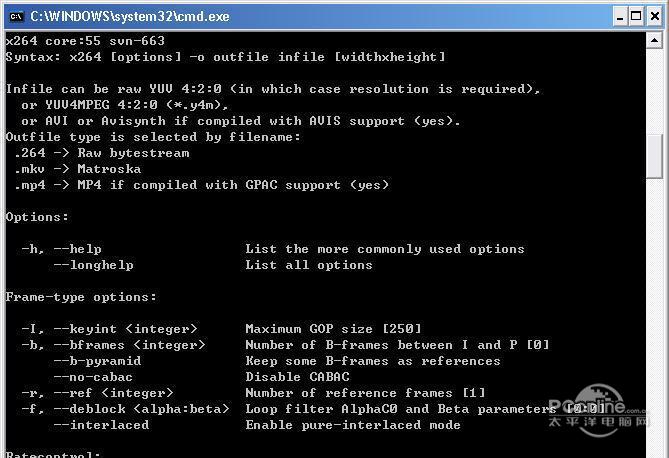Viewport: 669px width, 458px height.
Task: Click the .264 Raw bytestream line
Action: pos(101,153)
